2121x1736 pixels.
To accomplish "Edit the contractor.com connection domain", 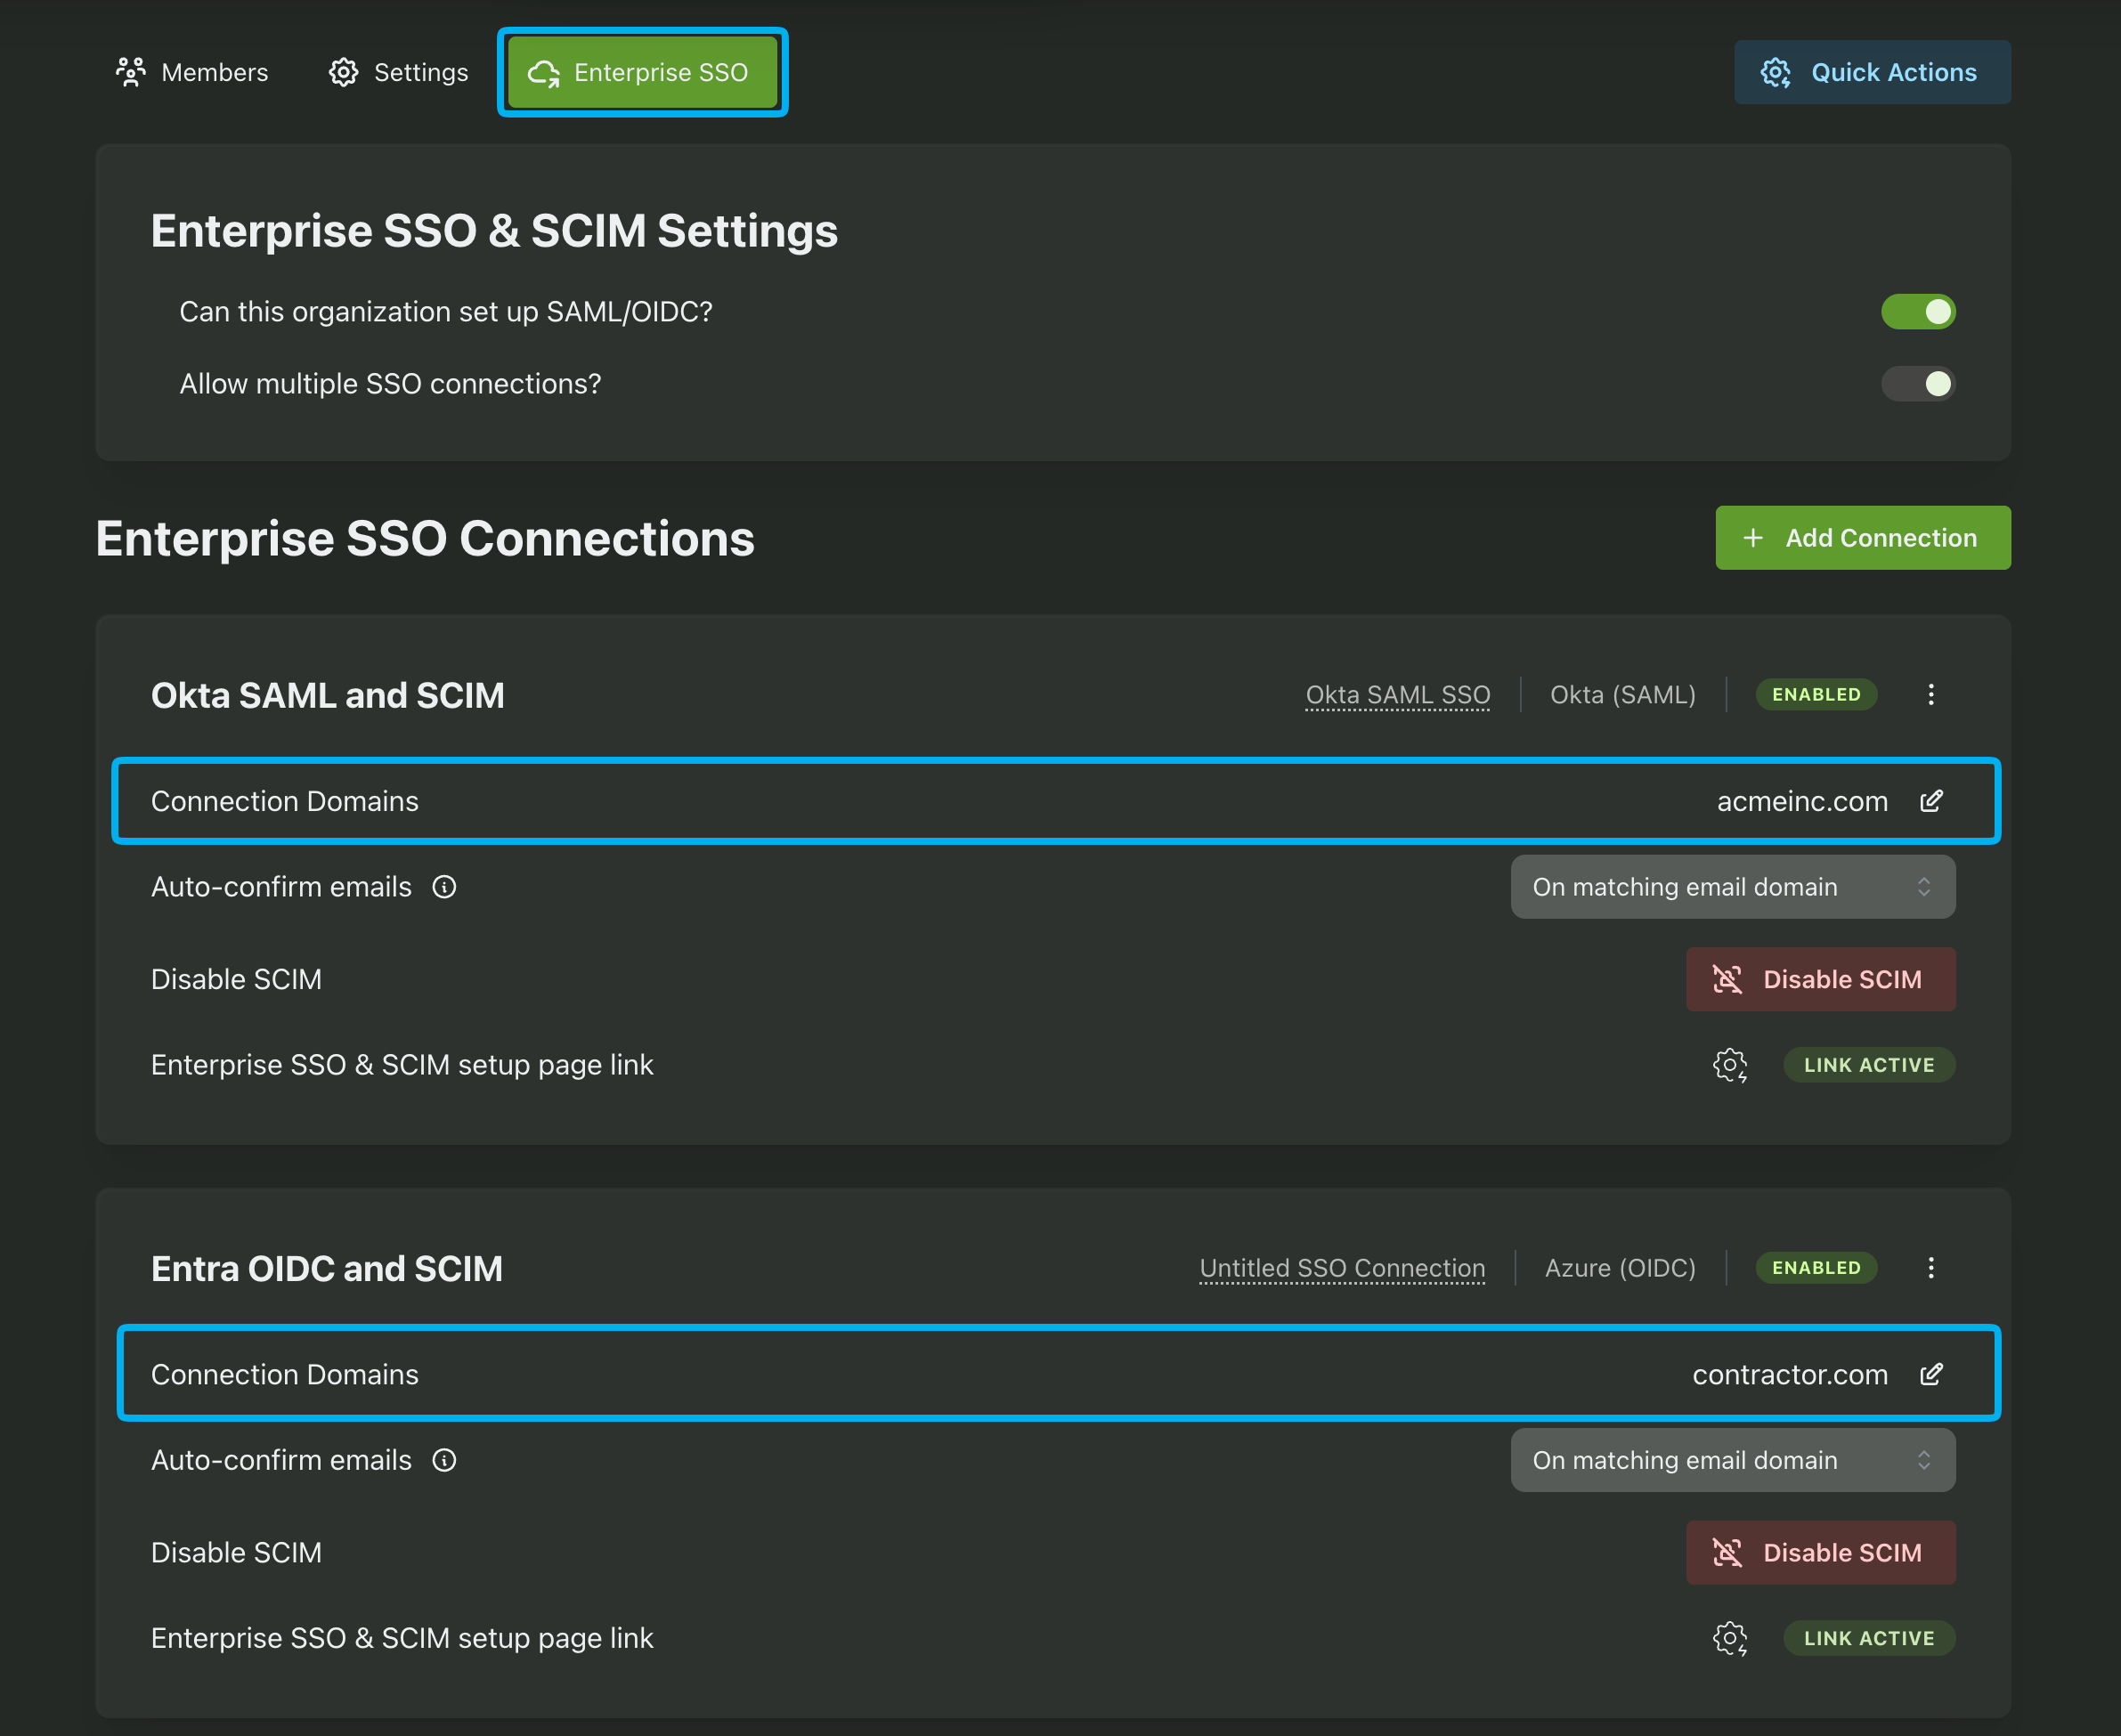I will (x=1932, y=1374).
